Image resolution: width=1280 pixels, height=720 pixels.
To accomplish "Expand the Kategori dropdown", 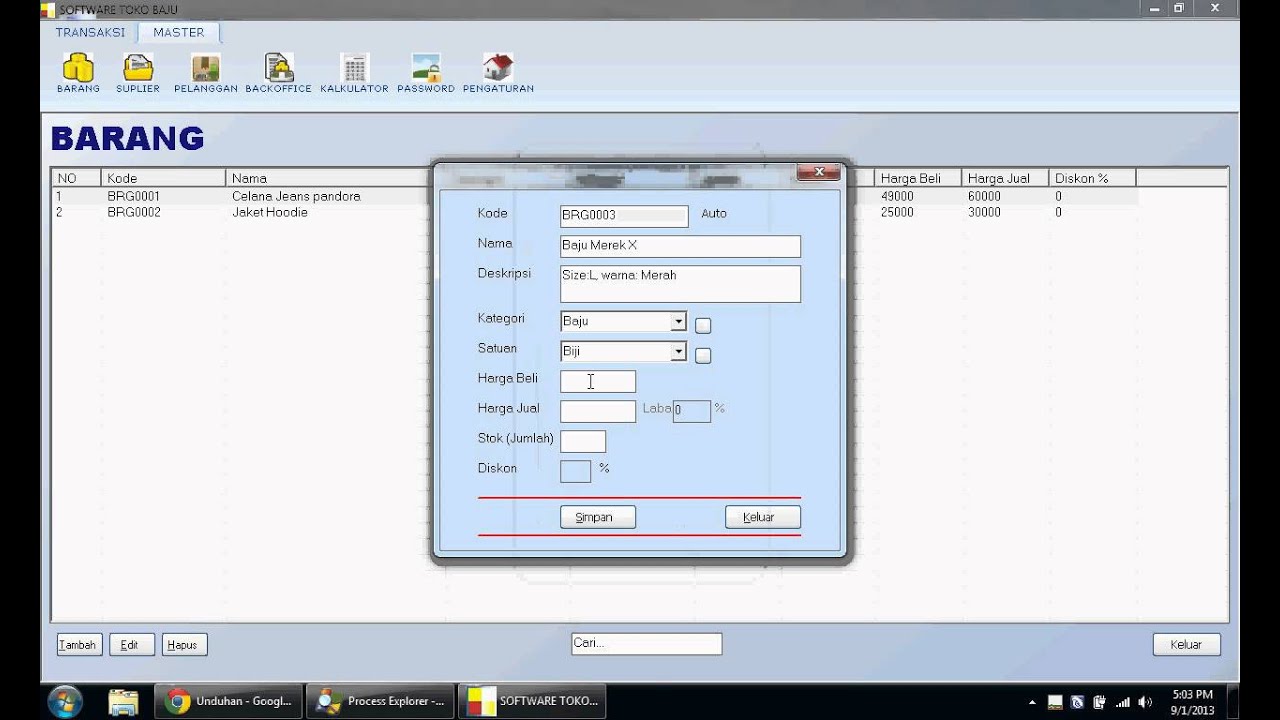I will point(678,322).
